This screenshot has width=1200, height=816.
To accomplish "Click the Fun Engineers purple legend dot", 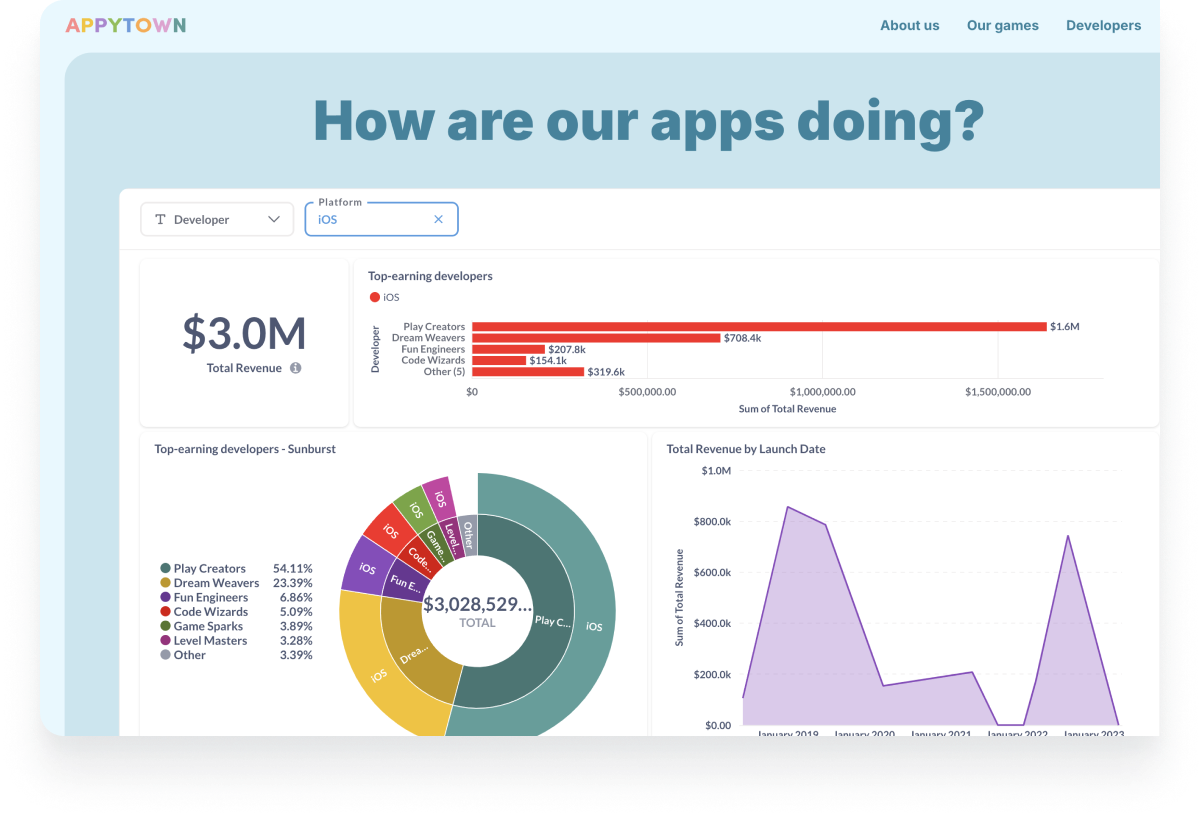I will pyautogui.click(x=165, y=597).
